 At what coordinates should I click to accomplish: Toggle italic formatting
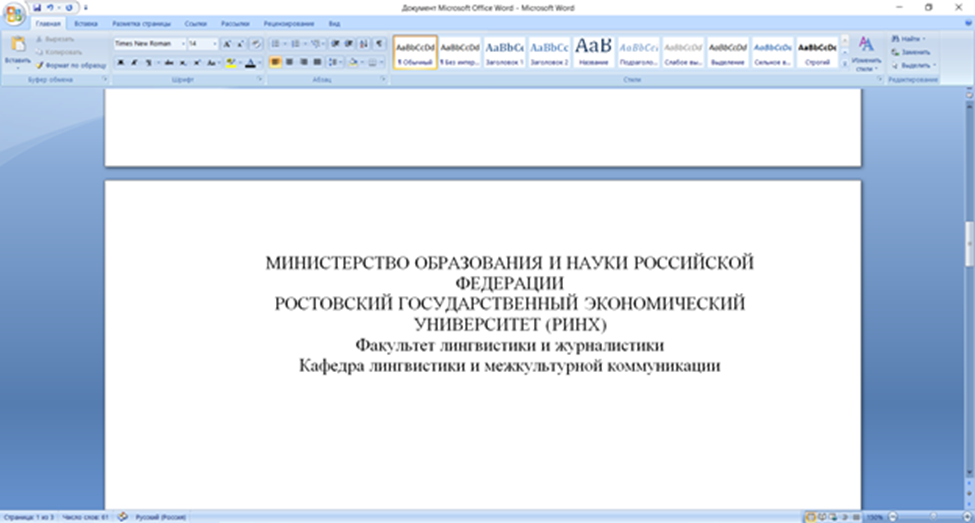point(134,63)
